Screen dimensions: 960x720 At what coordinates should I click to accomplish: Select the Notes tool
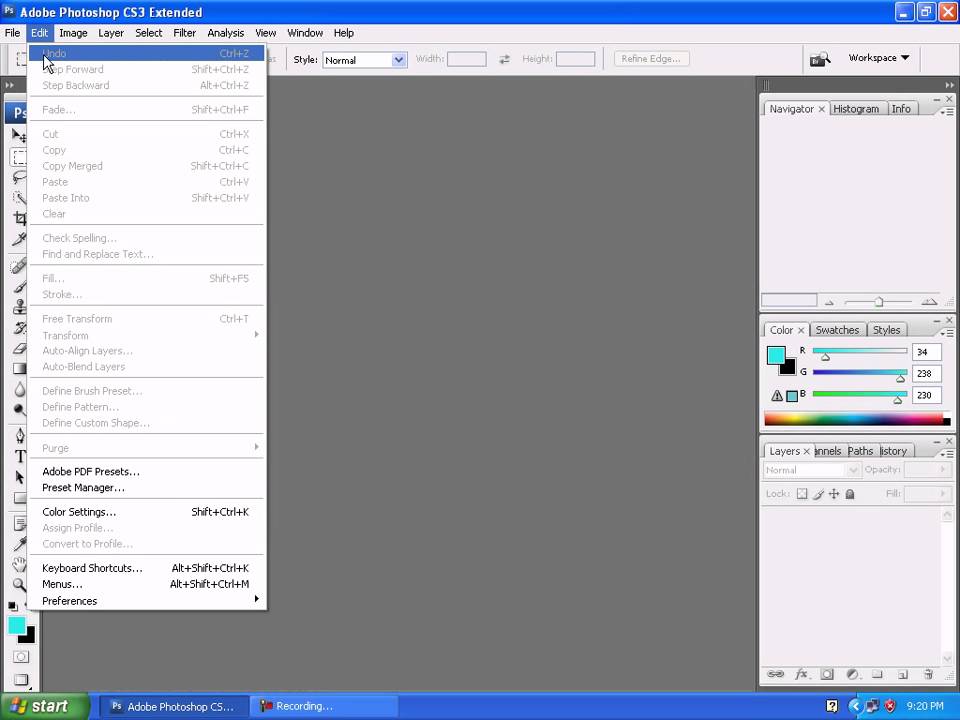19,524
